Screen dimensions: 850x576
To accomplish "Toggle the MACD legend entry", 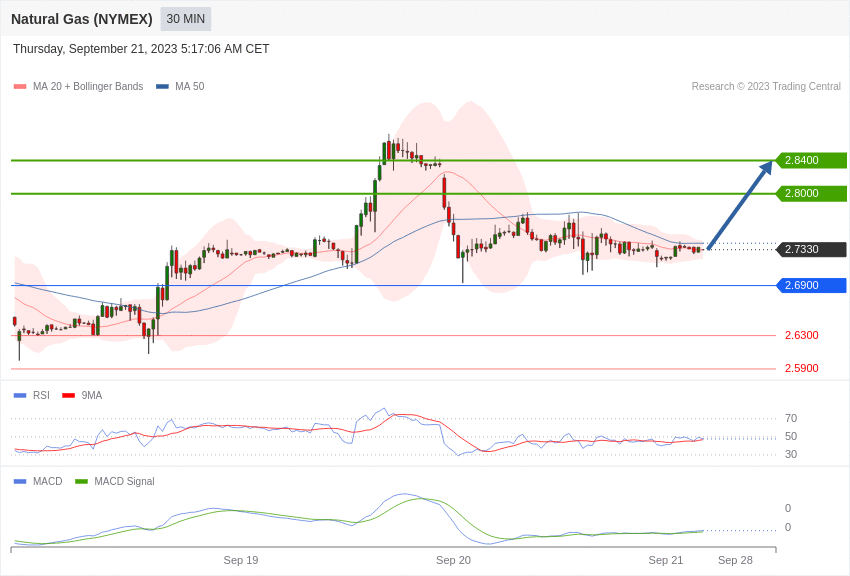I will click(38, 481).
